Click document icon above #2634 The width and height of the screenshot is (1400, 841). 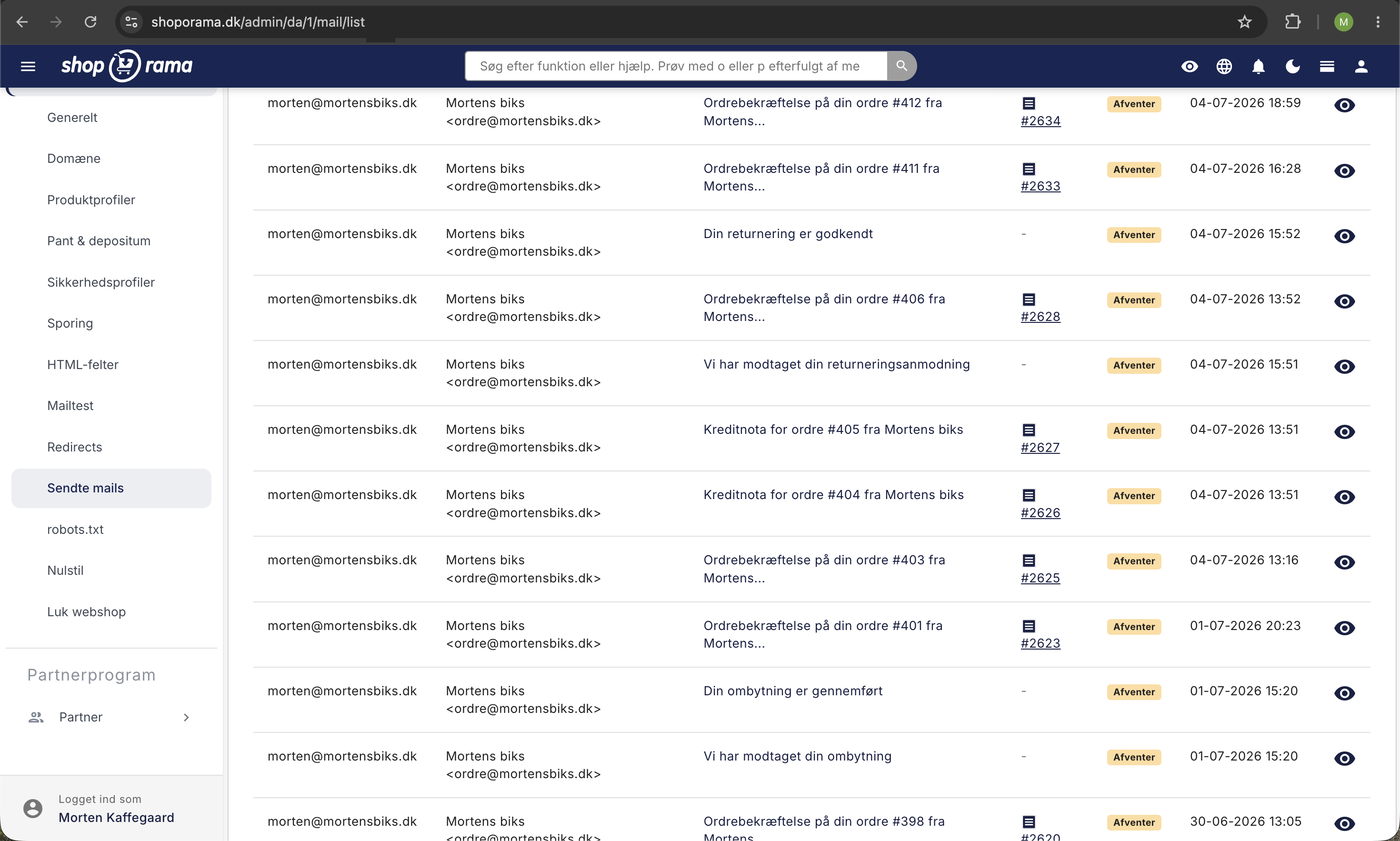[x=1029, y=103]
